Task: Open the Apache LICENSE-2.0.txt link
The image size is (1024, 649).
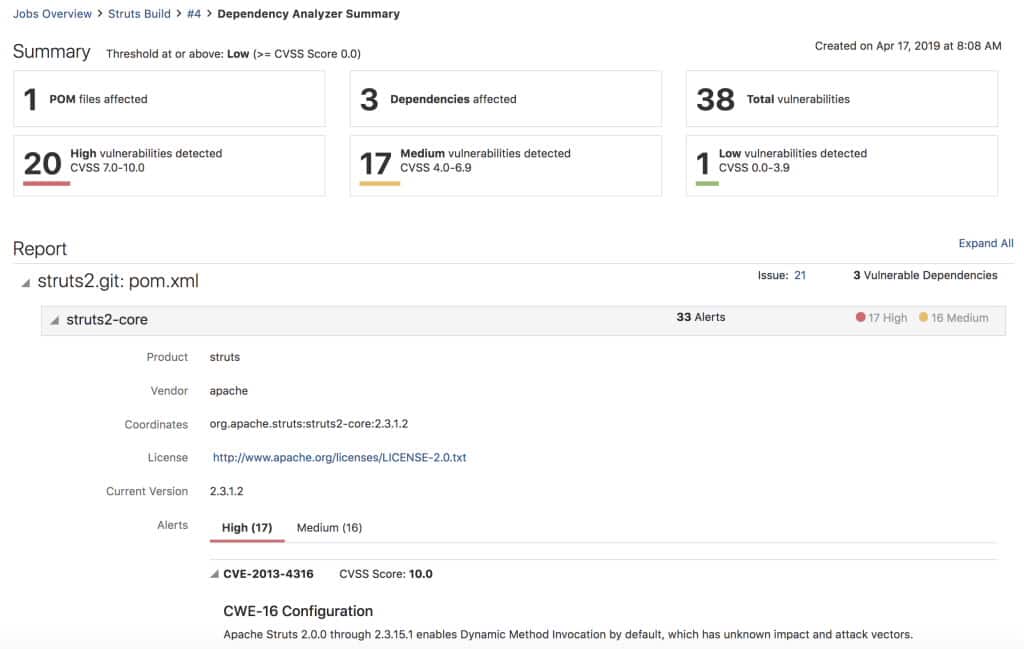Action: click(x=340, y=457)
